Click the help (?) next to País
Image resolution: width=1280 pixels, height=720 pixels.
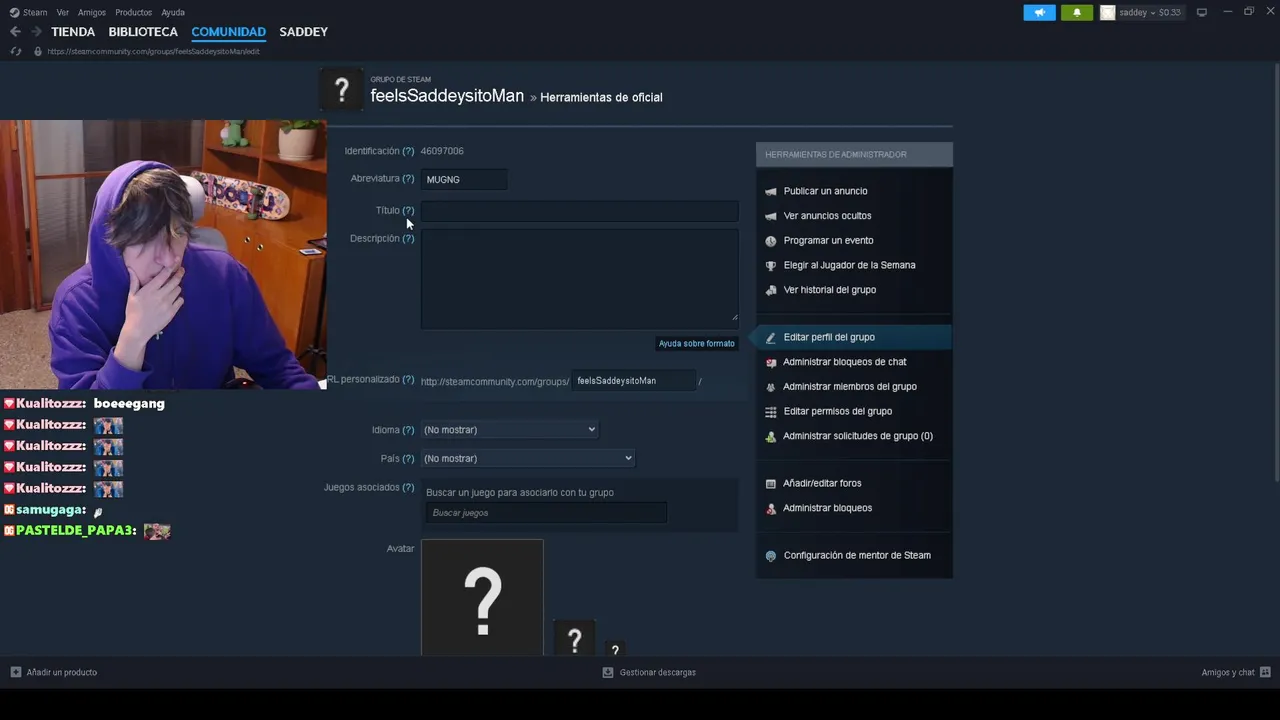tap(408, 458)
